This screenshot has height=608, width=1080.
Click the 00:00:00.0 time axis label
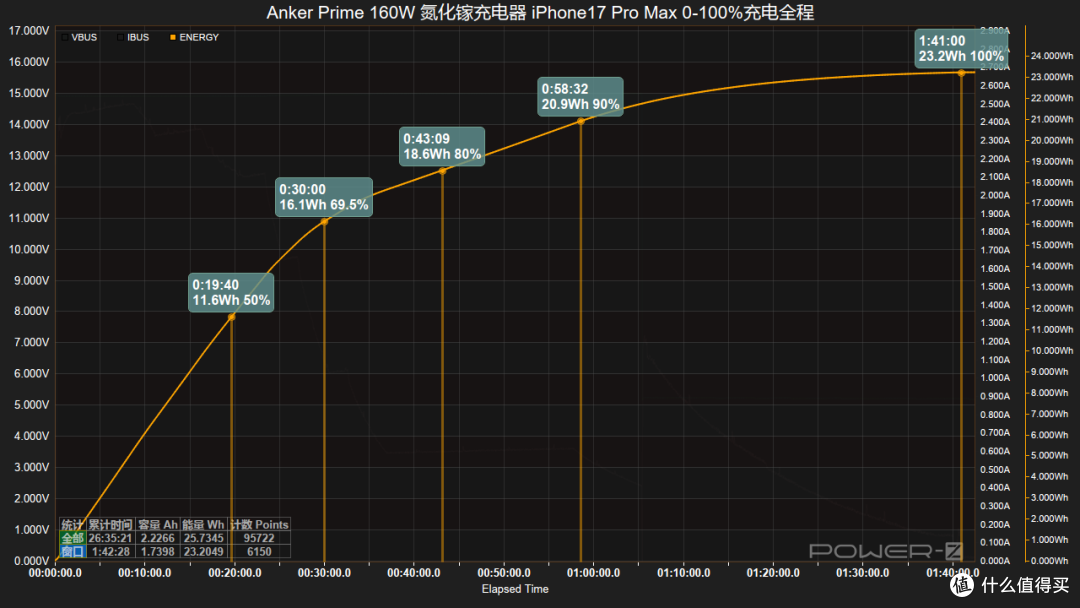(55, 573)
